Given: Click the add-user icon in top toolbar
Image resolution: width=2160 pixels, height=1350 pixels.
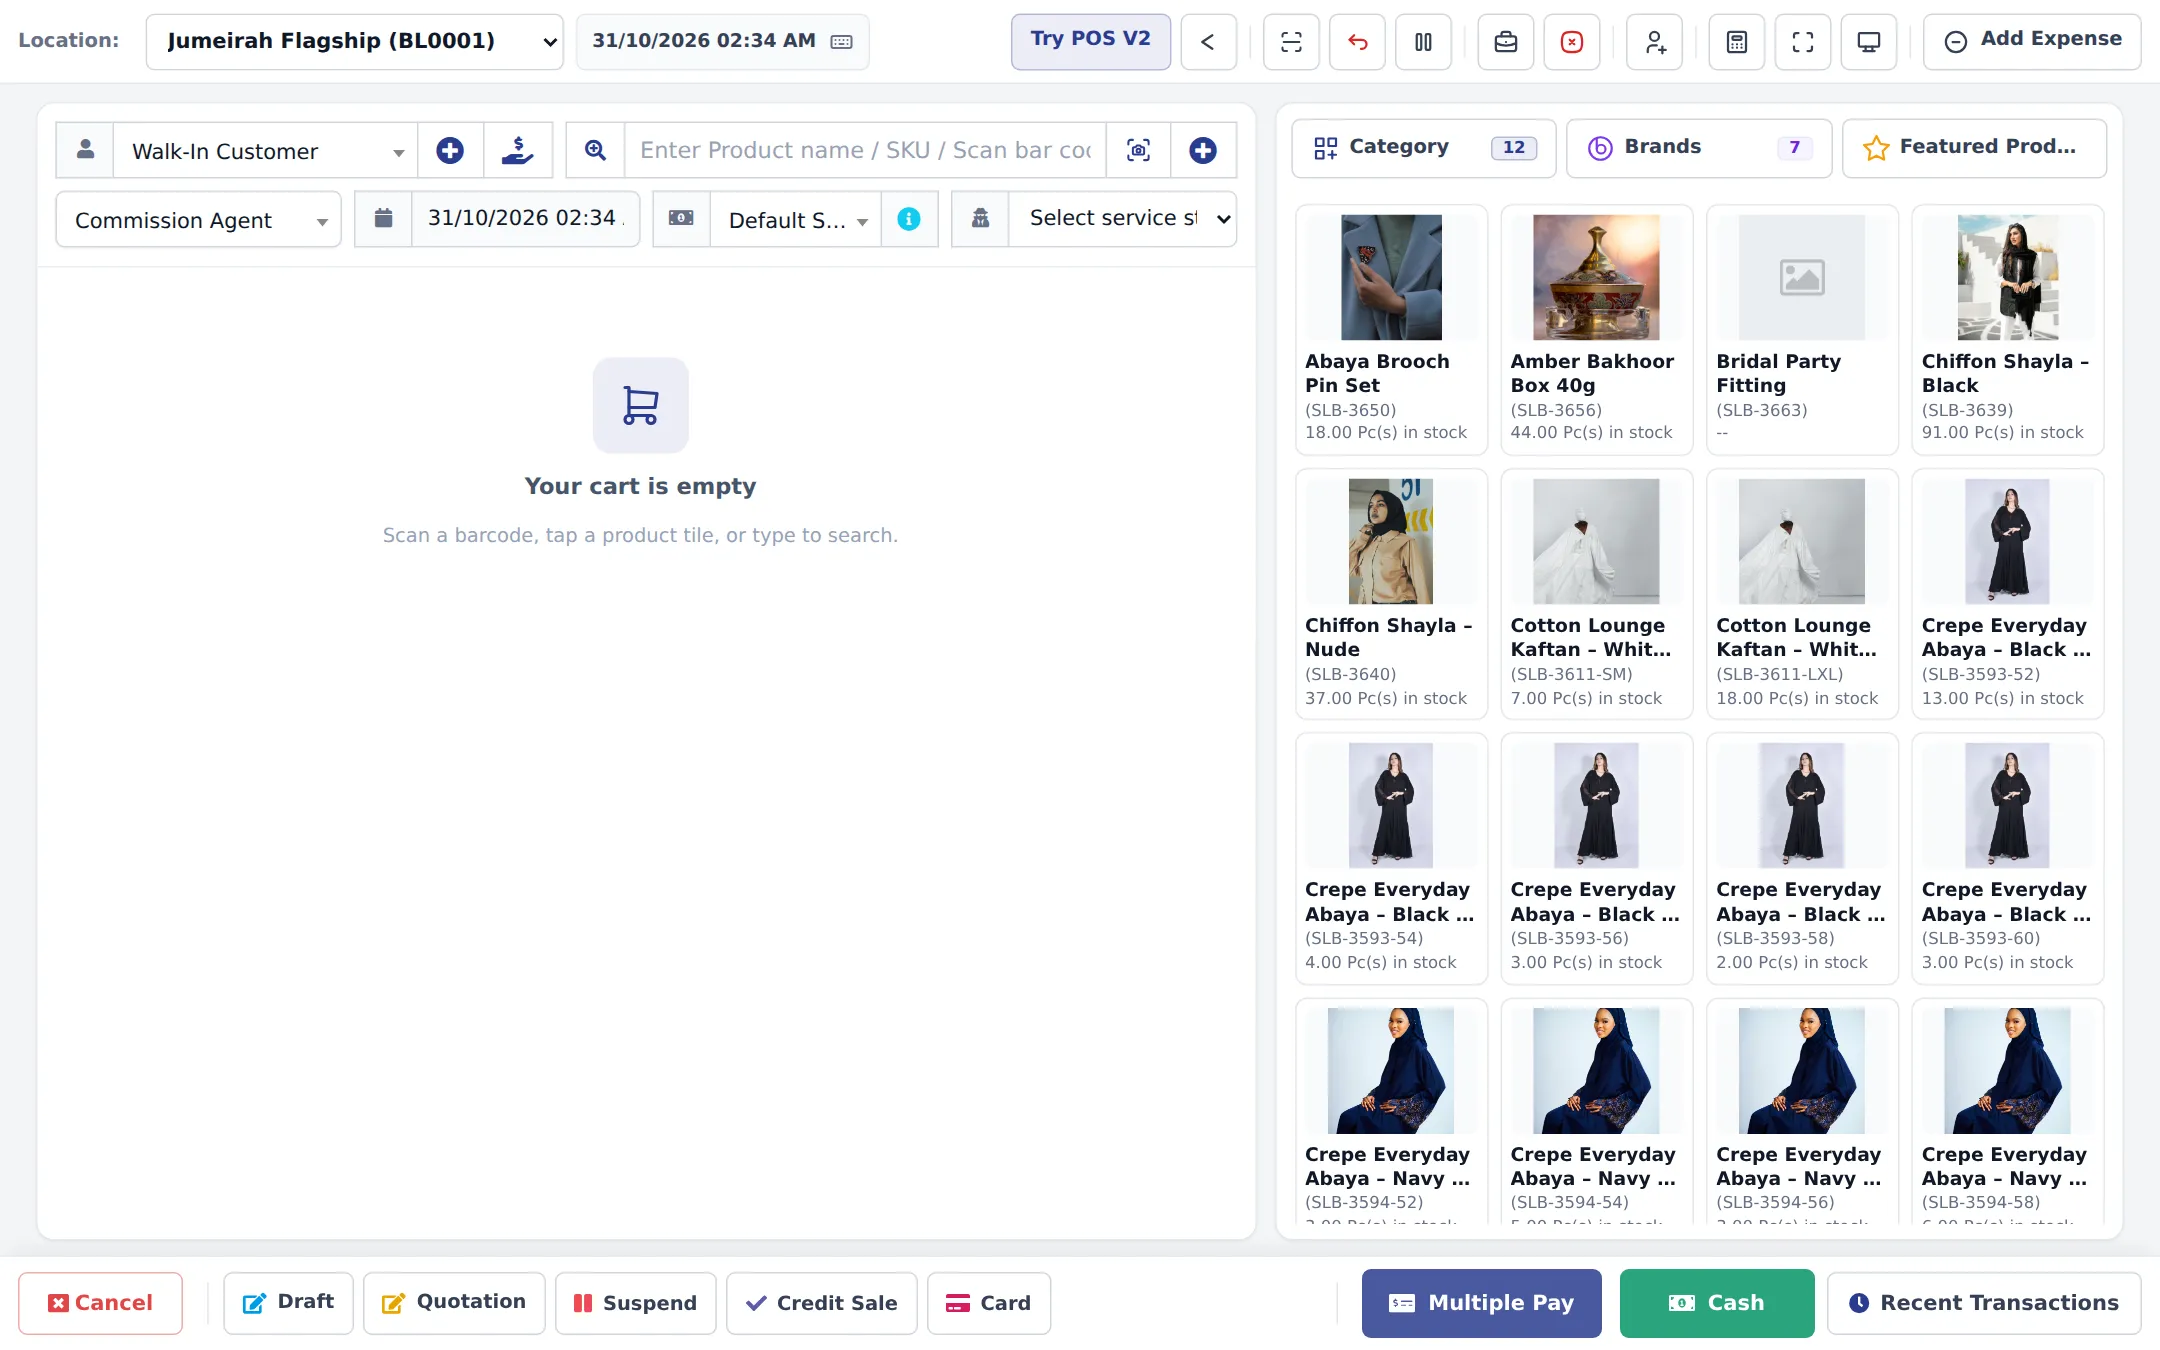Looking at the screenshot, I should (1655, 42).
